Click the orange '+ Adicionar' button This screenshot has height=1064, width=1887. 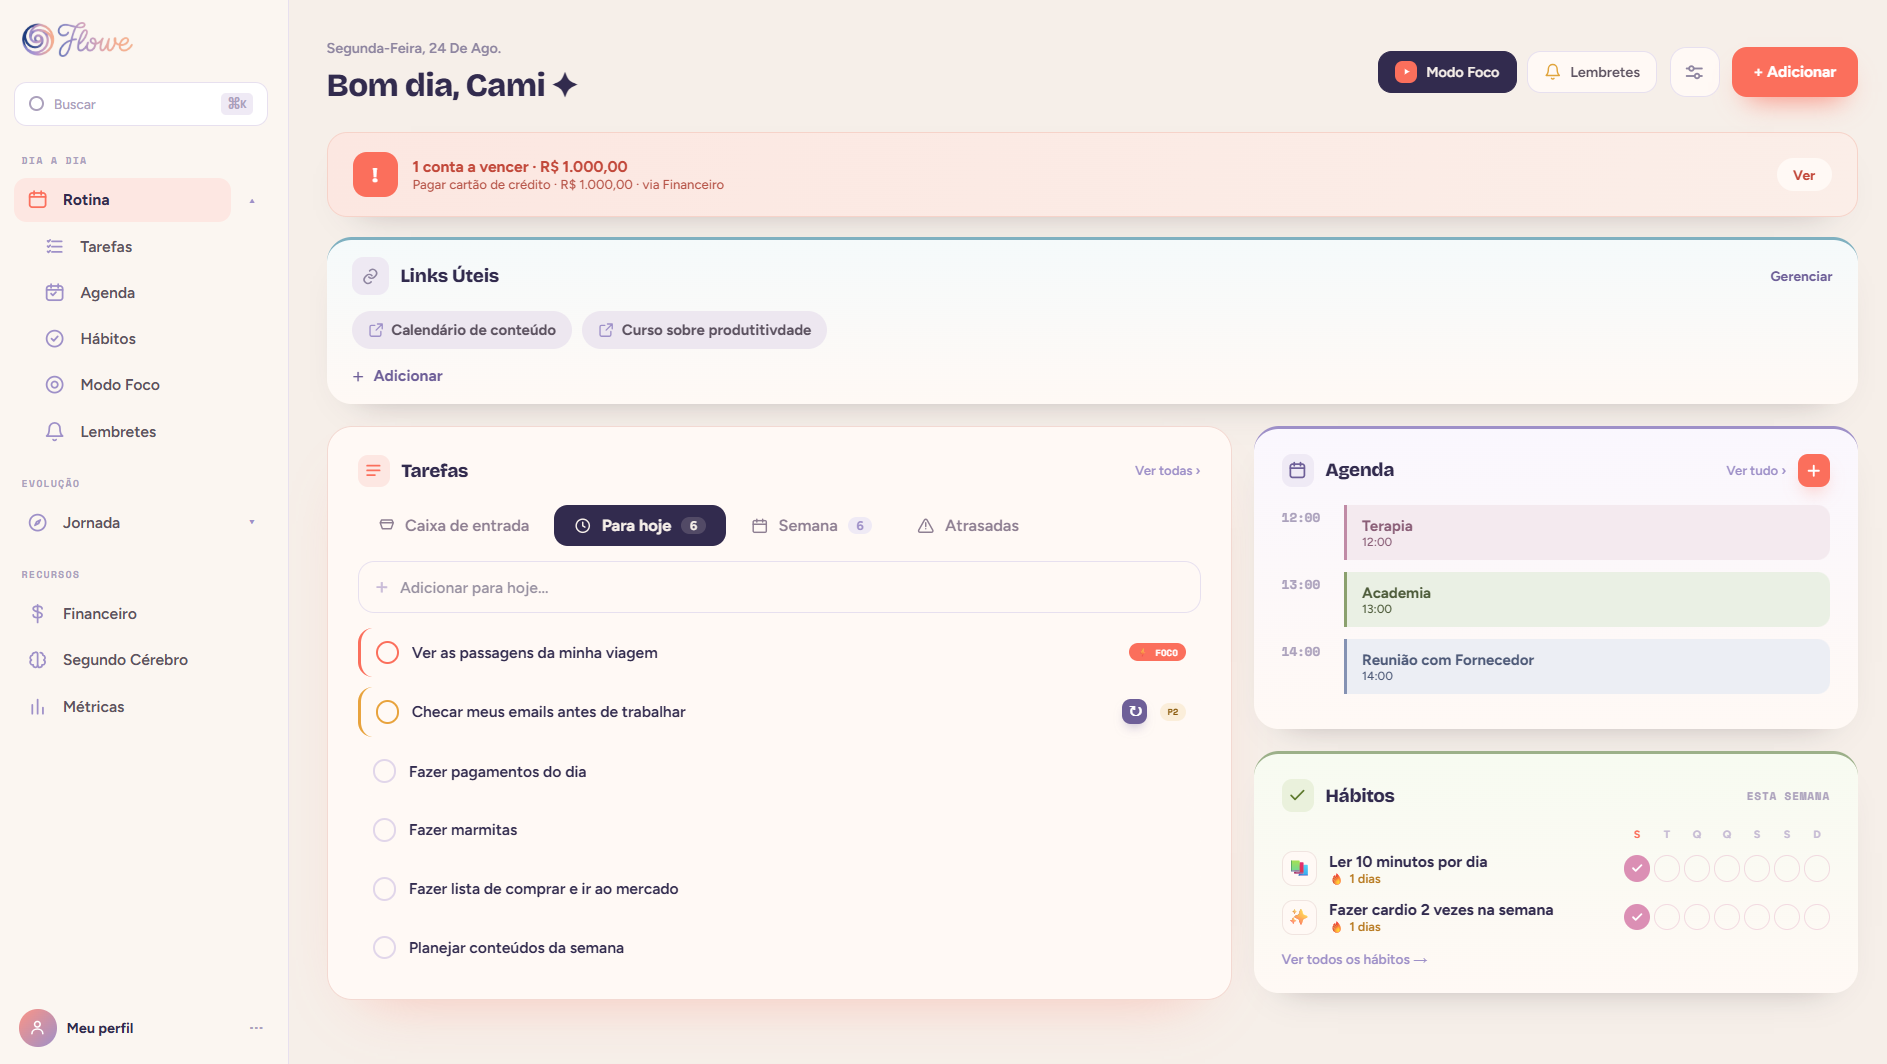coord(1794,72)
